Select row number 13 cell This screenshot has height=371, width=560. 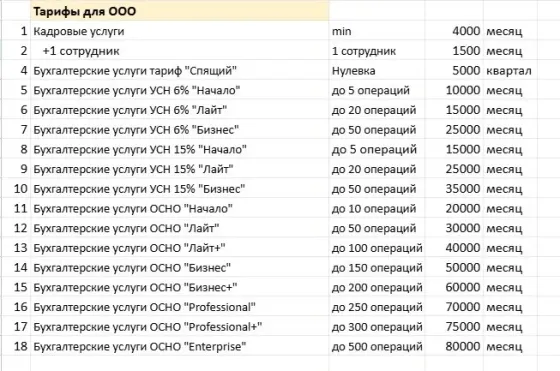(16, 248)
